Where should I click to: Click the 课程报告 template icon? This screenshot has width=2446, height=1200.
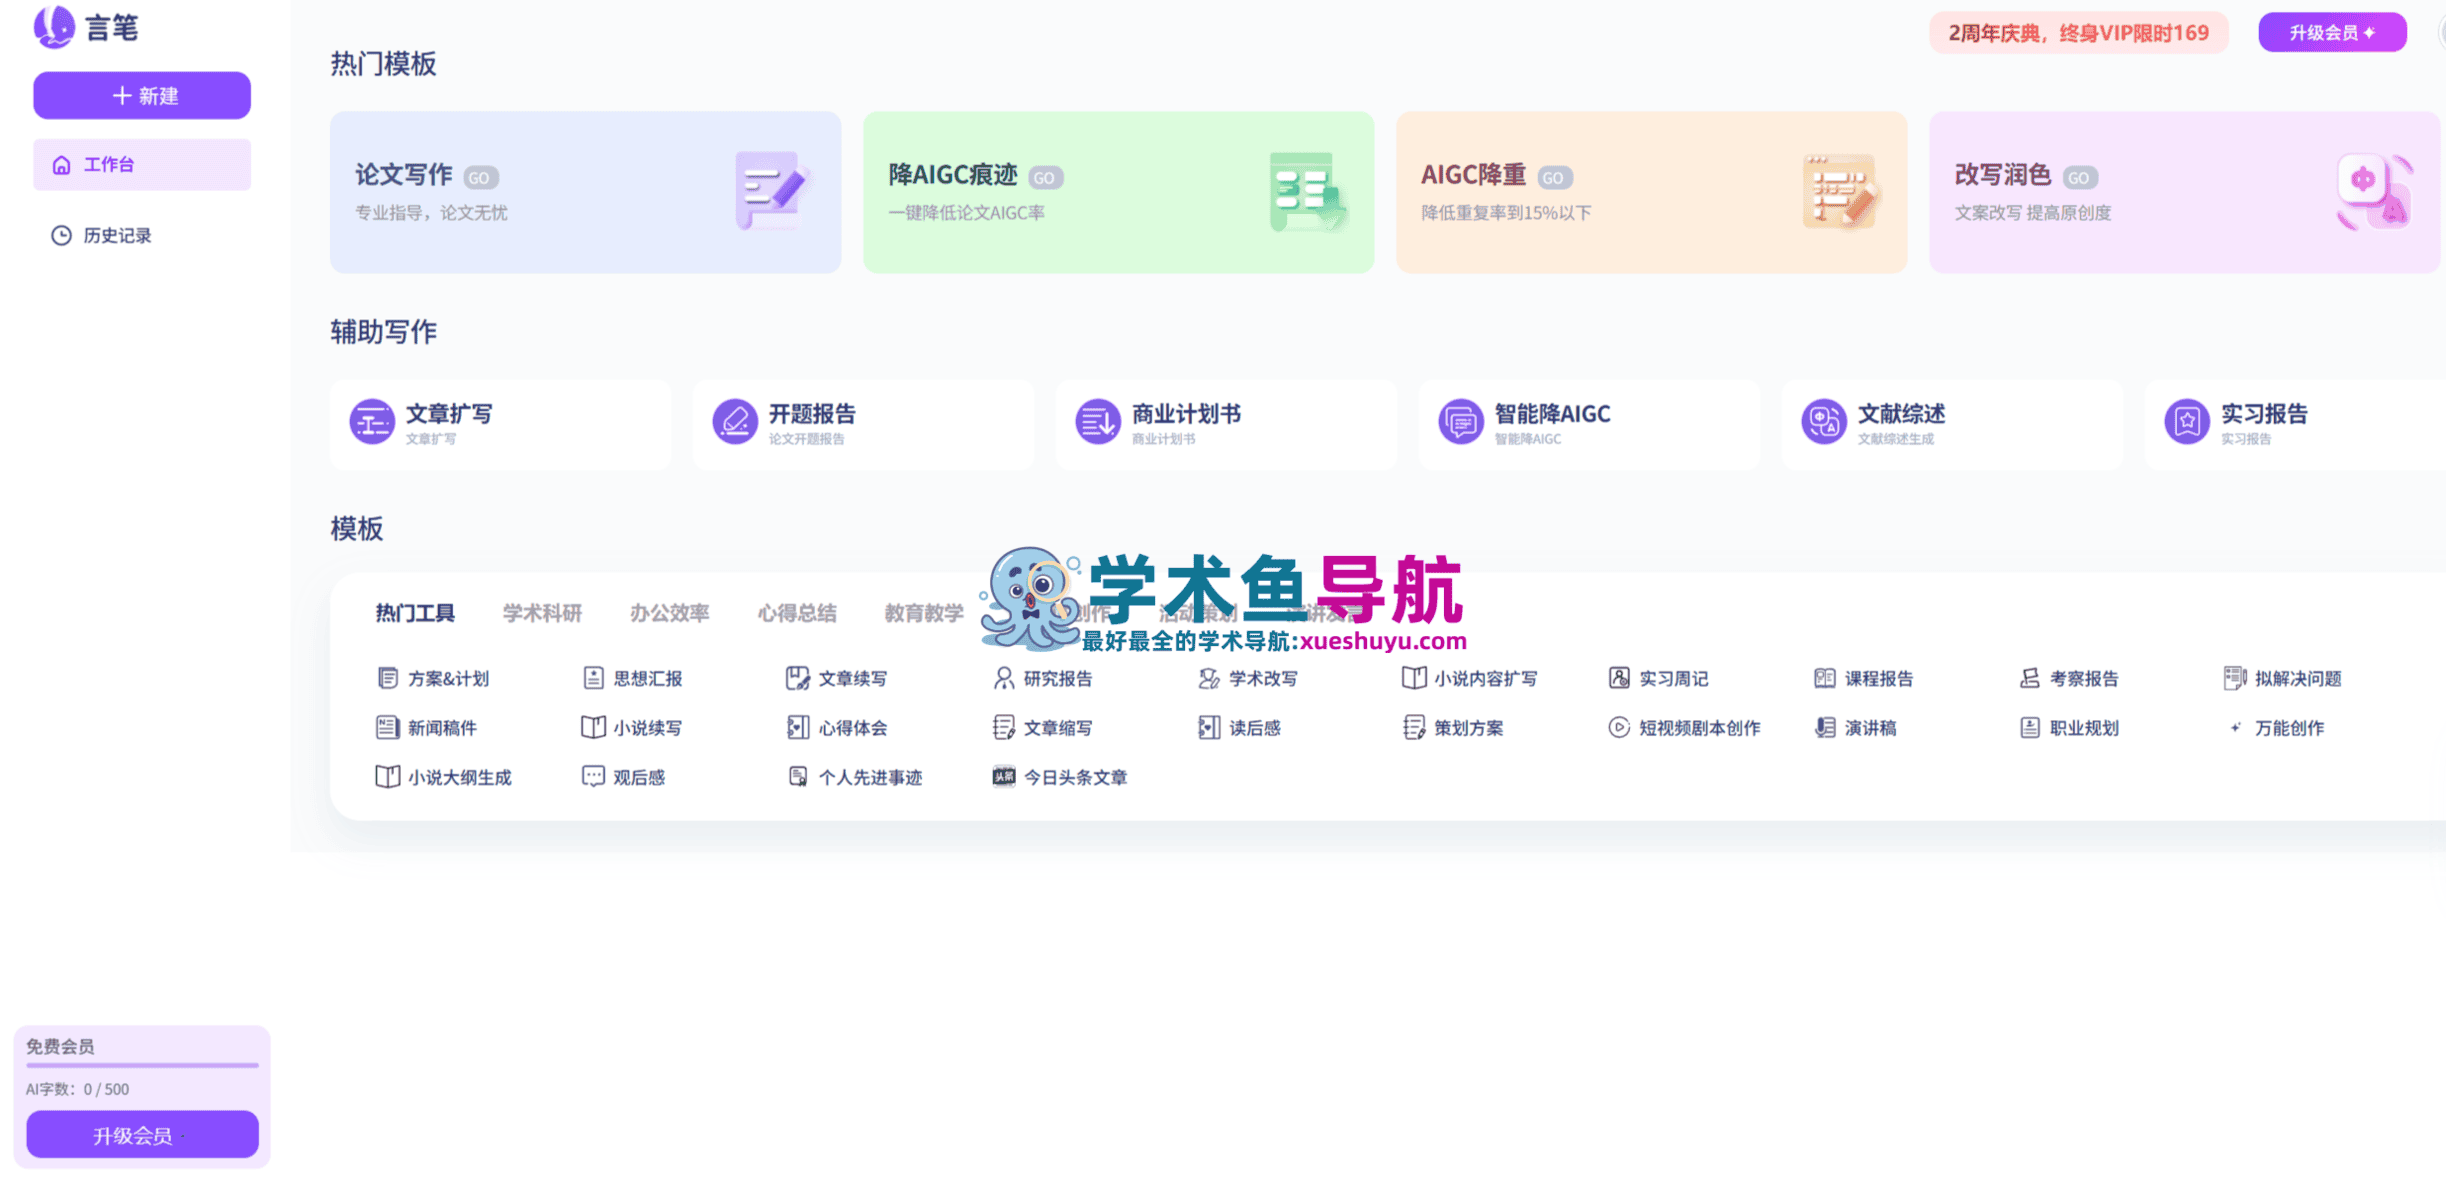pyautogui.click(x=1825, y=678)
